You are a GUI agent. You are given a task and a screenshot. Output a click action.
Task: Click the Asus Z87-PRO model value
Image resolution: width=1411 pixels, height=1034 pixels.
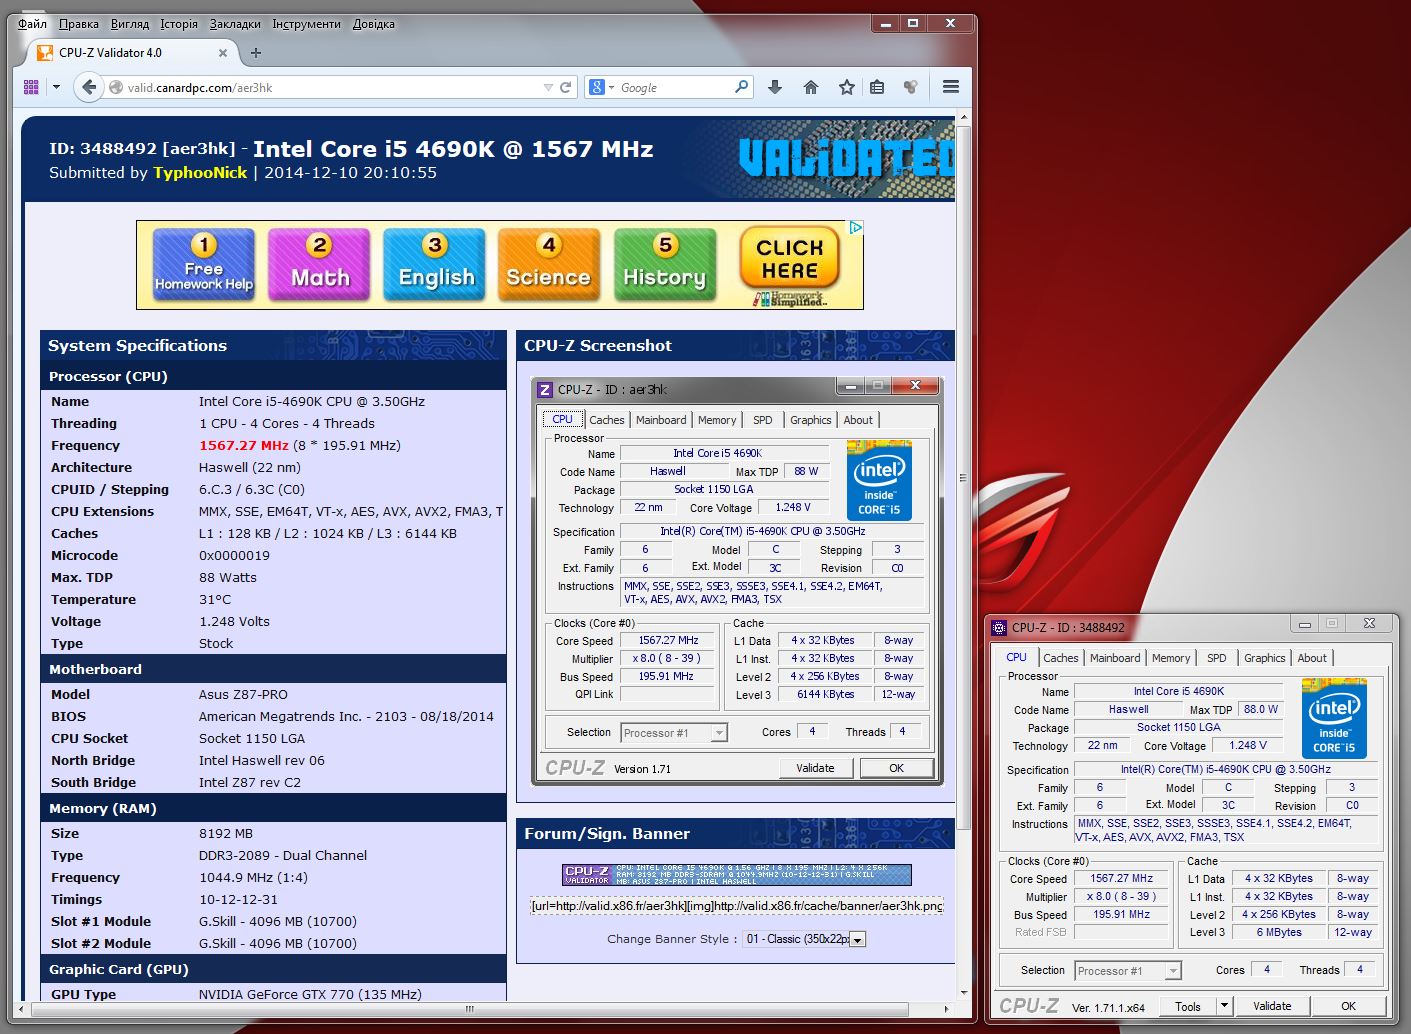[x=243, y=694]
